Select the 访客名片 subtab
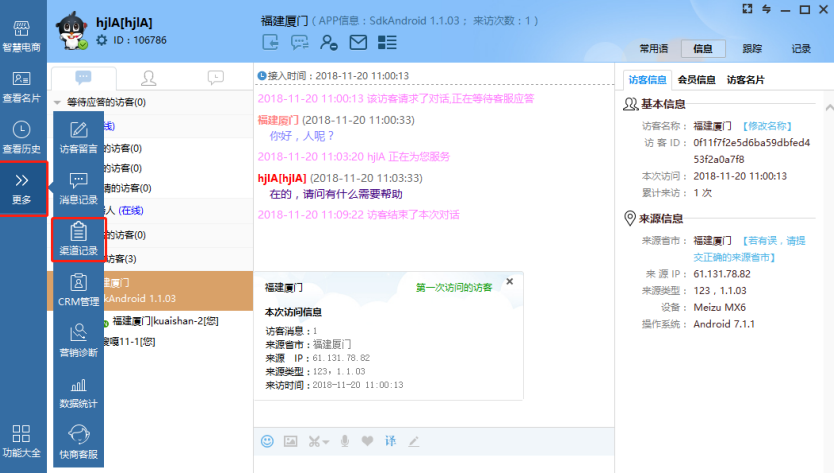The height and width of the screenshot is (473, 834). tap(746, 80)
